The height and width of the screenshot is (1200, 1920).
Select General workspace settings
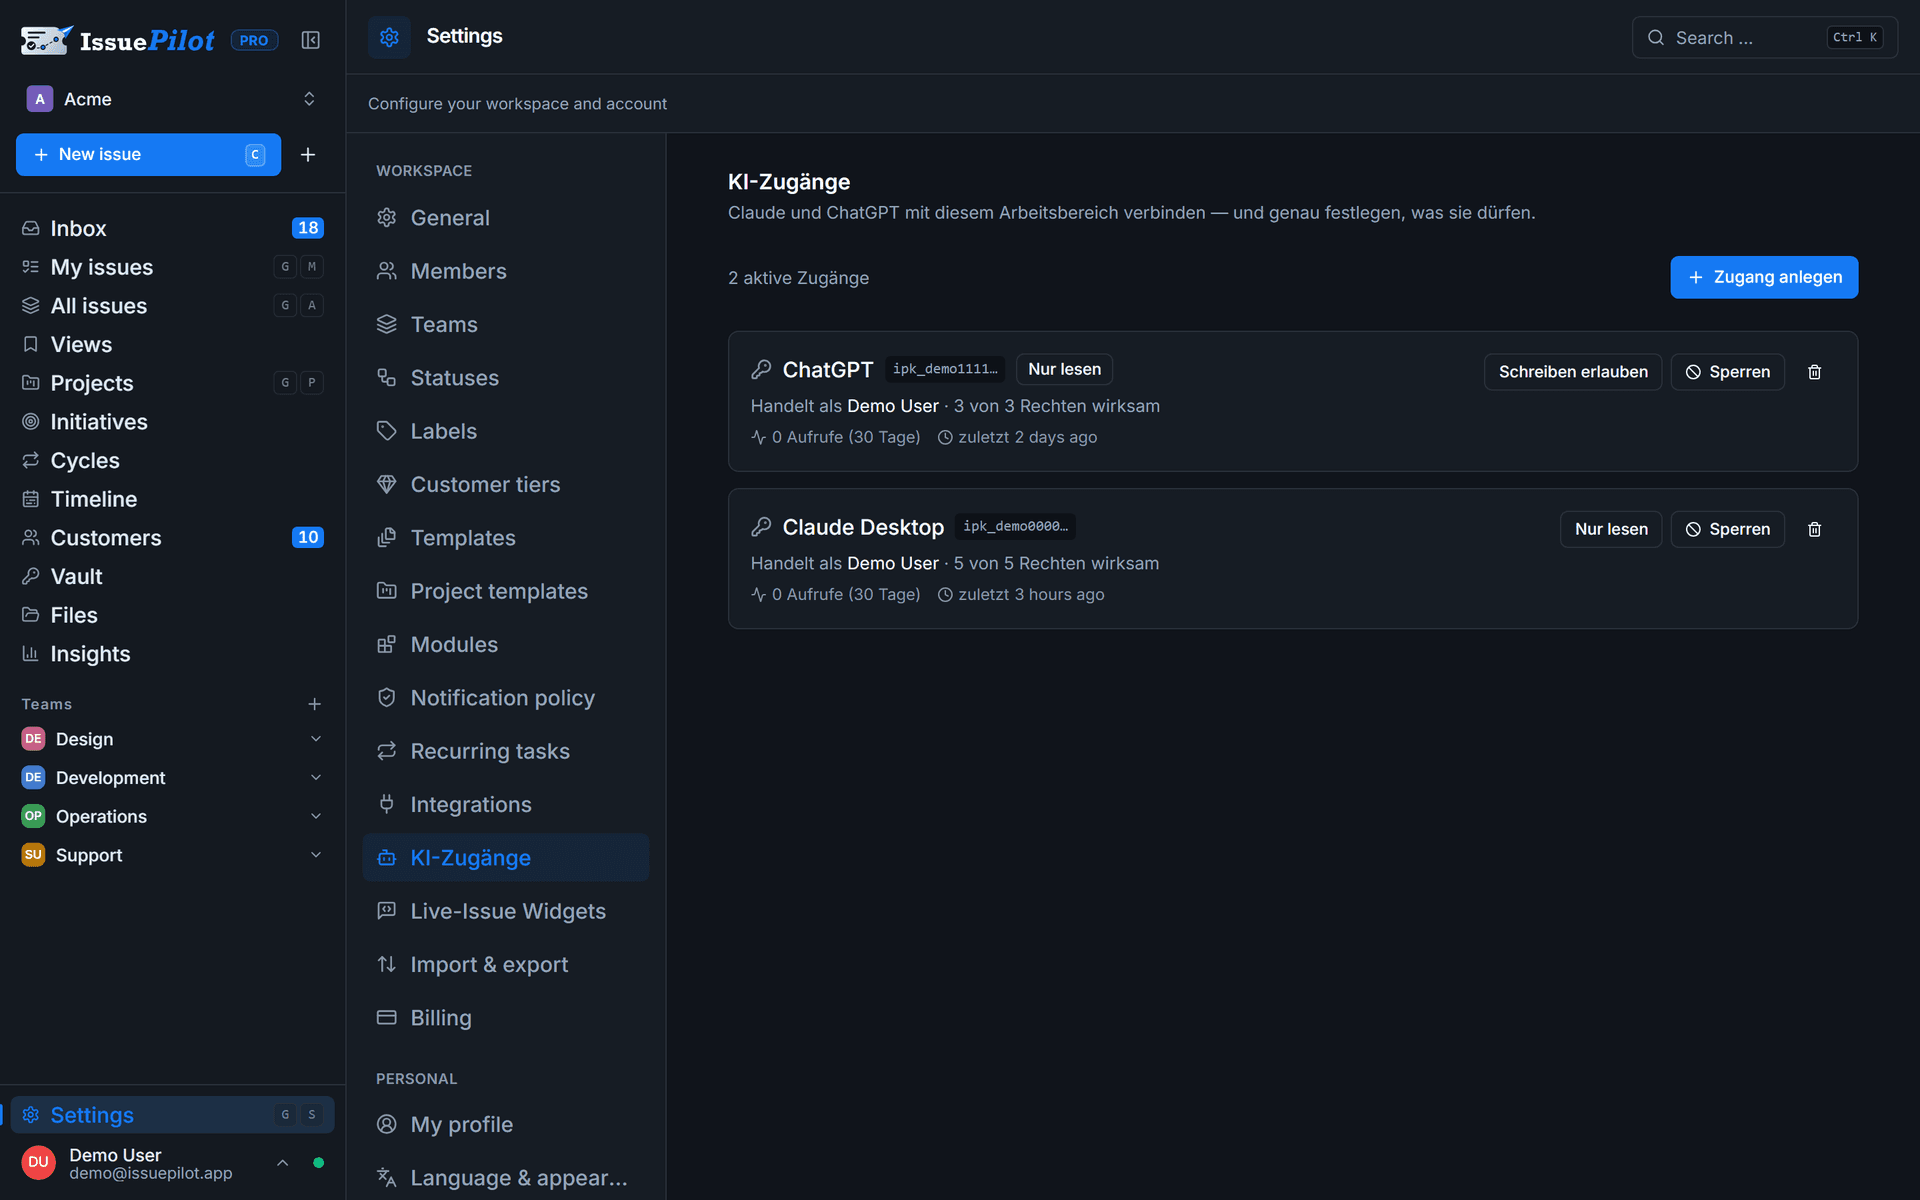click(x=506, y=218)
